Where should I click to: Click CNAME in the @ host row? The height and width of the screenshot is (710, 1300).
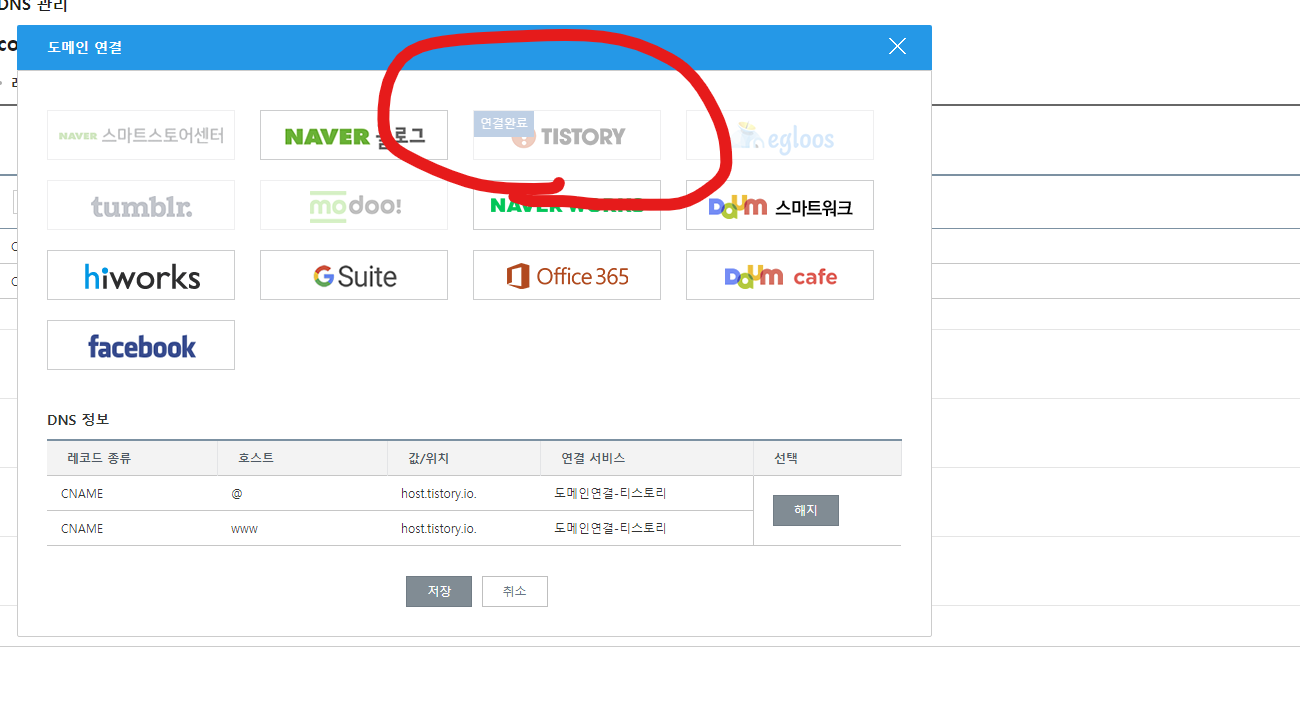point(82,494)
